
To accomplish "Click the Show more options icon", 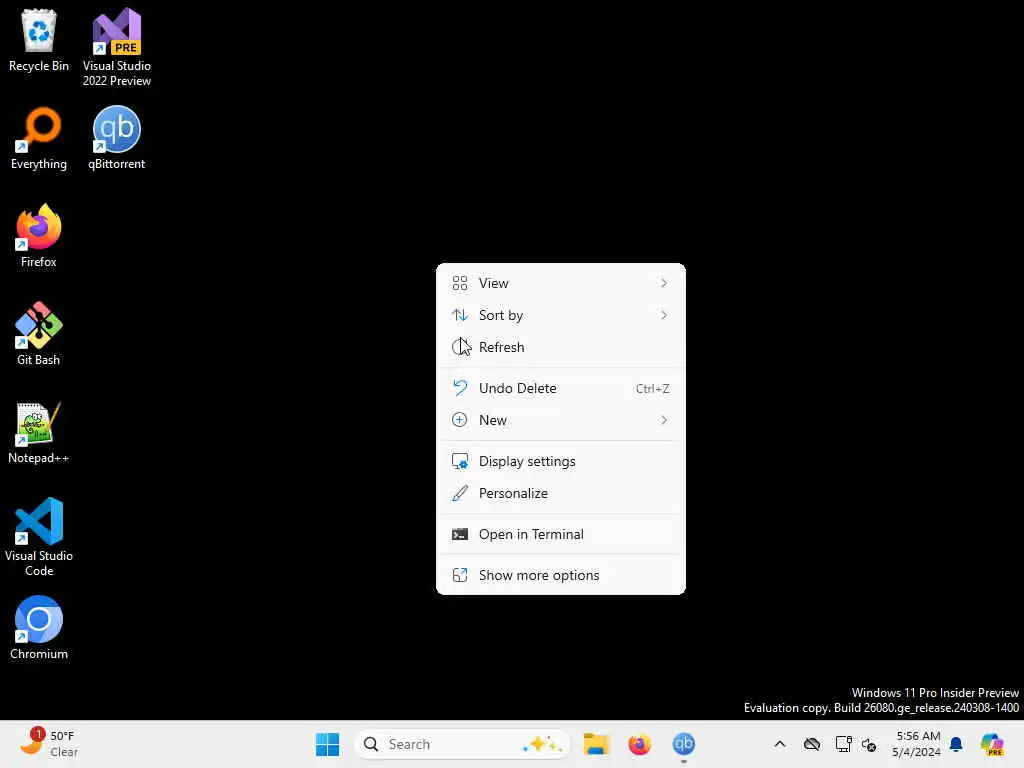I will click(x=460, y=575).
